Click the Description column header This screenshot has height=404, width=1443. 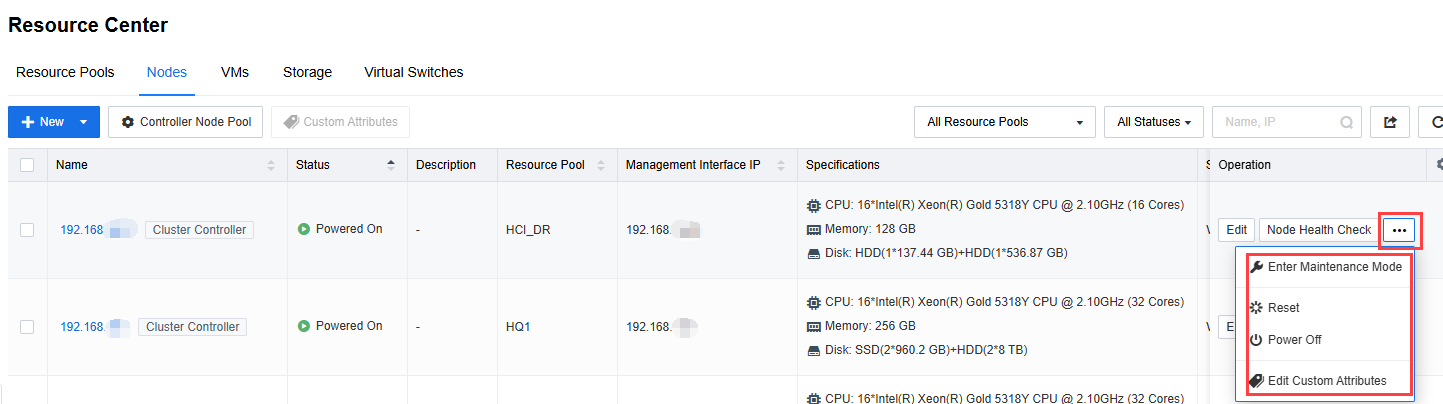coord(446,165)
